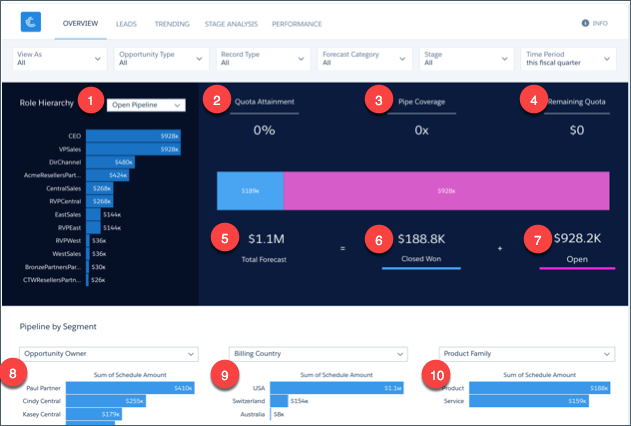Expand the Billing Country segment dropdown
The width and height of the screenshot is (631, 426).
[318, 354]
